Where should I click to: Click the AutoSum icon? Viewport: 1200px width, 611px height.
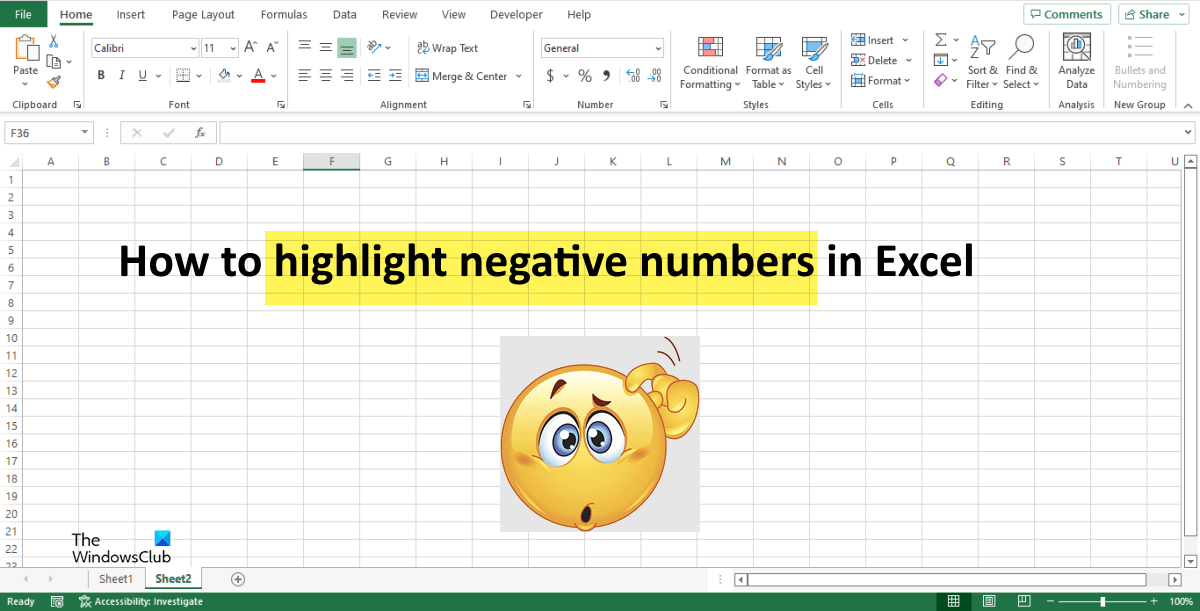pos(938,40)
